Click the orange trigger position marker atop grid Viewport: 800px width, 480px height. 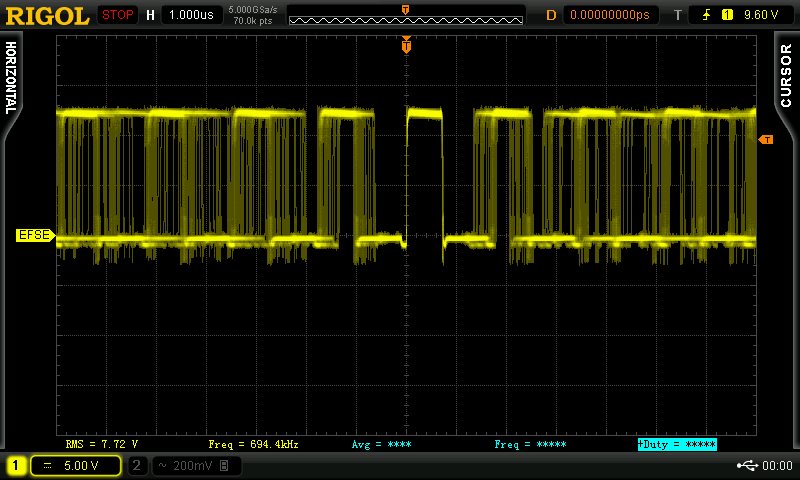tap(406, 46)
